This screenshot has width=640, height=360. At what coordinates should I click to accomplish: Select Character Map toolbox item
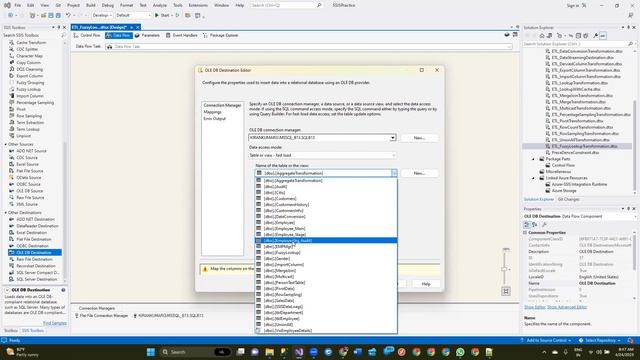[29, 56]
